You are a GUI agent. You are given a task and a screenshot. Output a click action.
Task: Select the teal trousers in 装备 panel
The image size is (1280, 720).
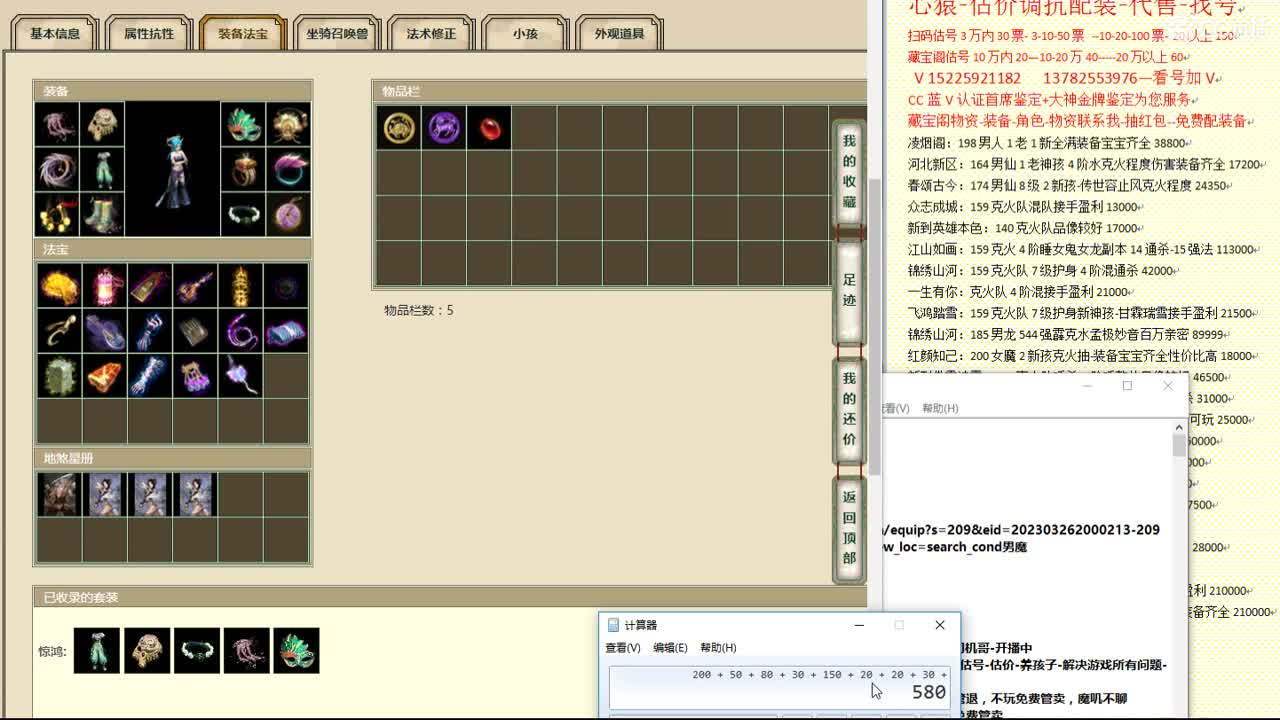(101, 170)
